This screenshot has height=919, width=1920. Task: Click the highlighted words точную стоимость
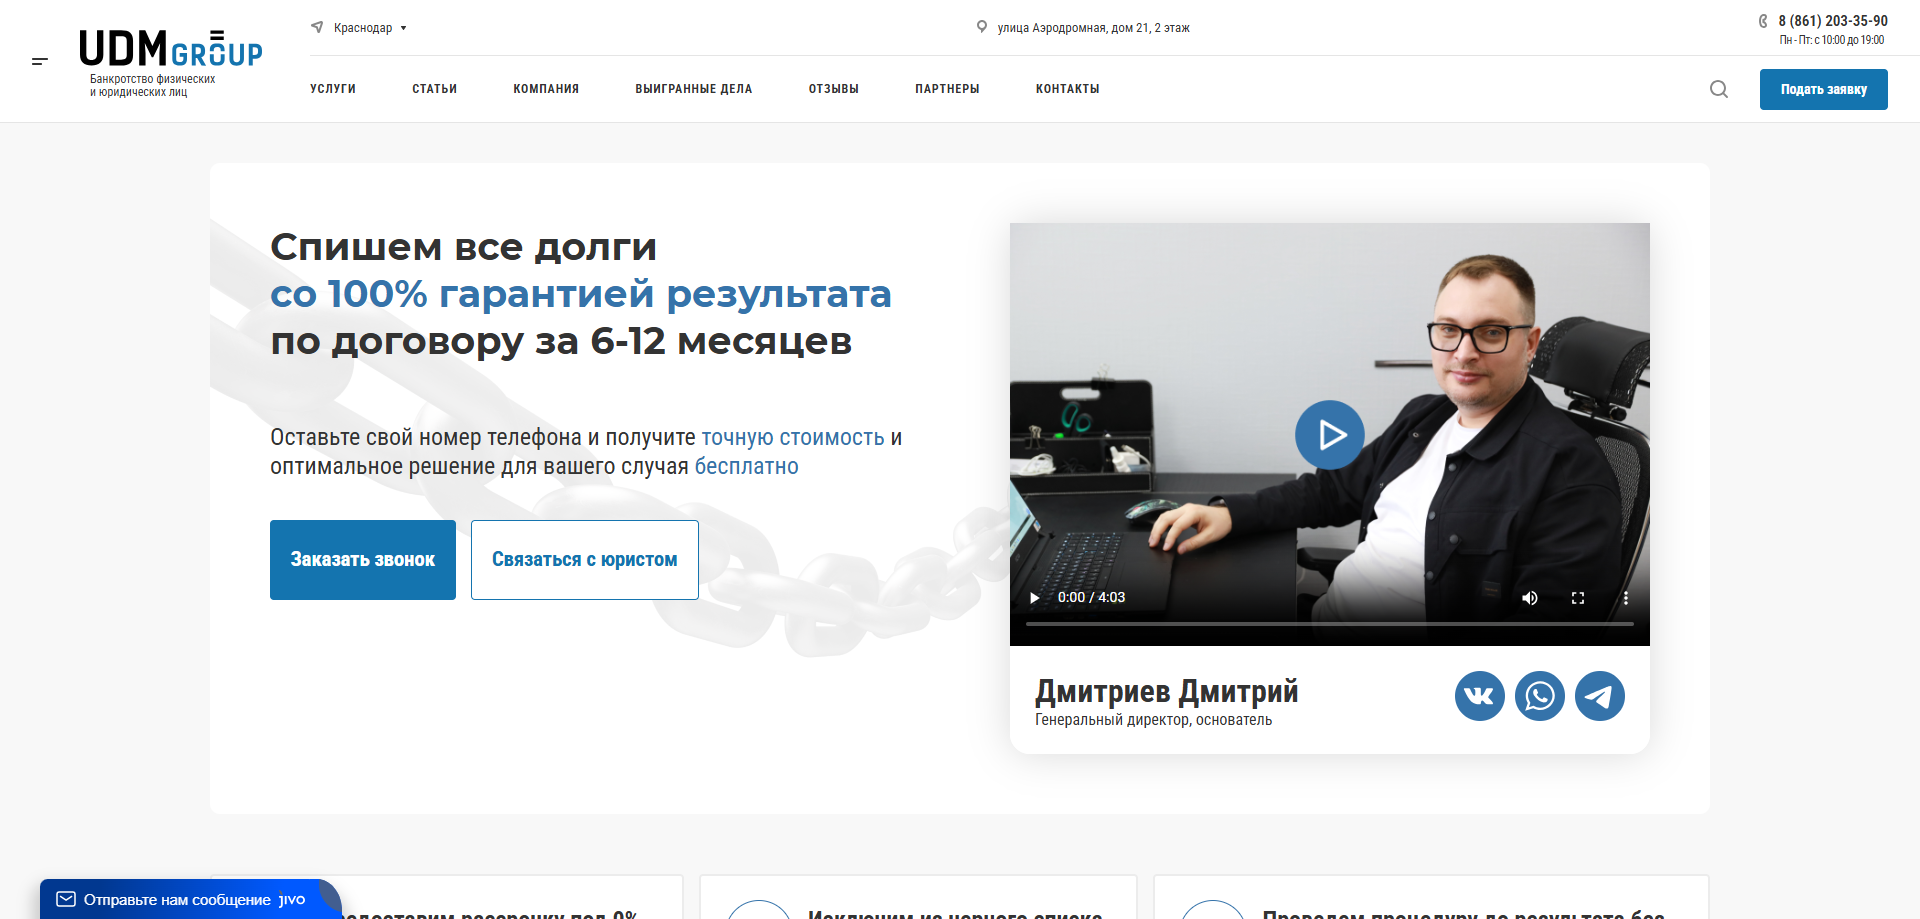tap(793, 438)
